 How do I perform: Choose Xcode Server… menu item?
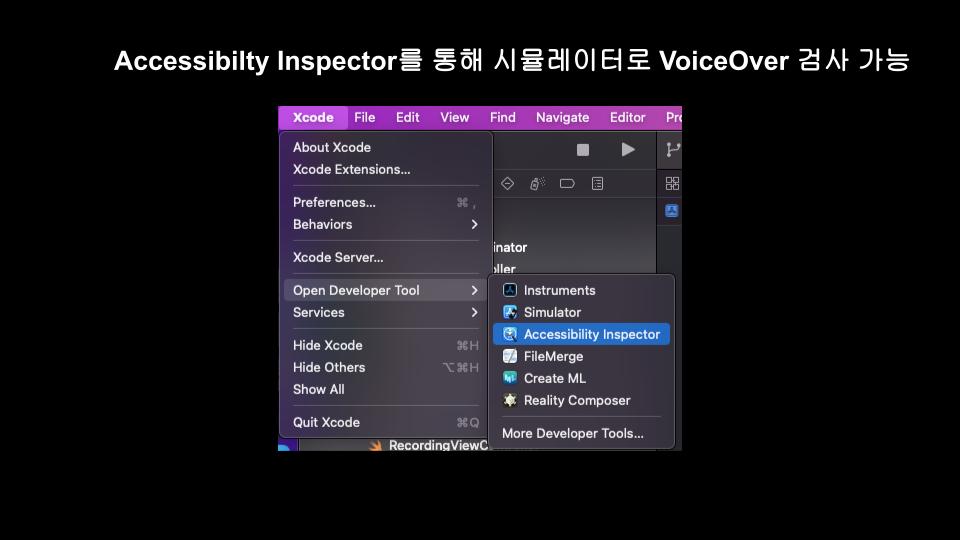point(386,258)
